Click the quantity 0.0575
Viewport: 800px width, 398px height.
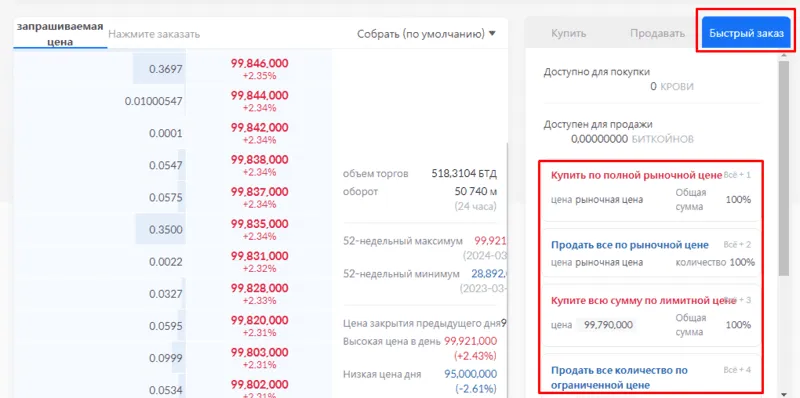coord(165,197)
